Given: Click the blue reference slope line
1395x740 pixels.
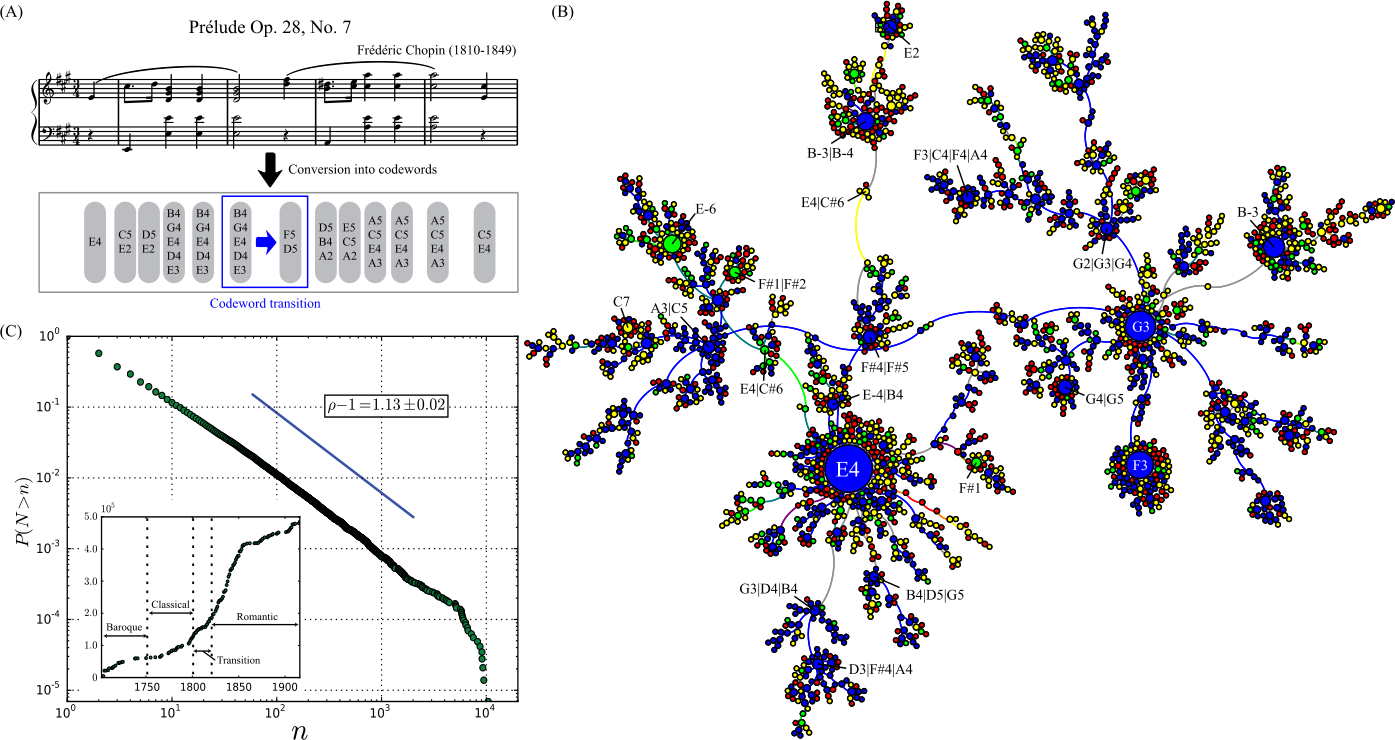Looking at the screenshot, I should tap(332, 456).
